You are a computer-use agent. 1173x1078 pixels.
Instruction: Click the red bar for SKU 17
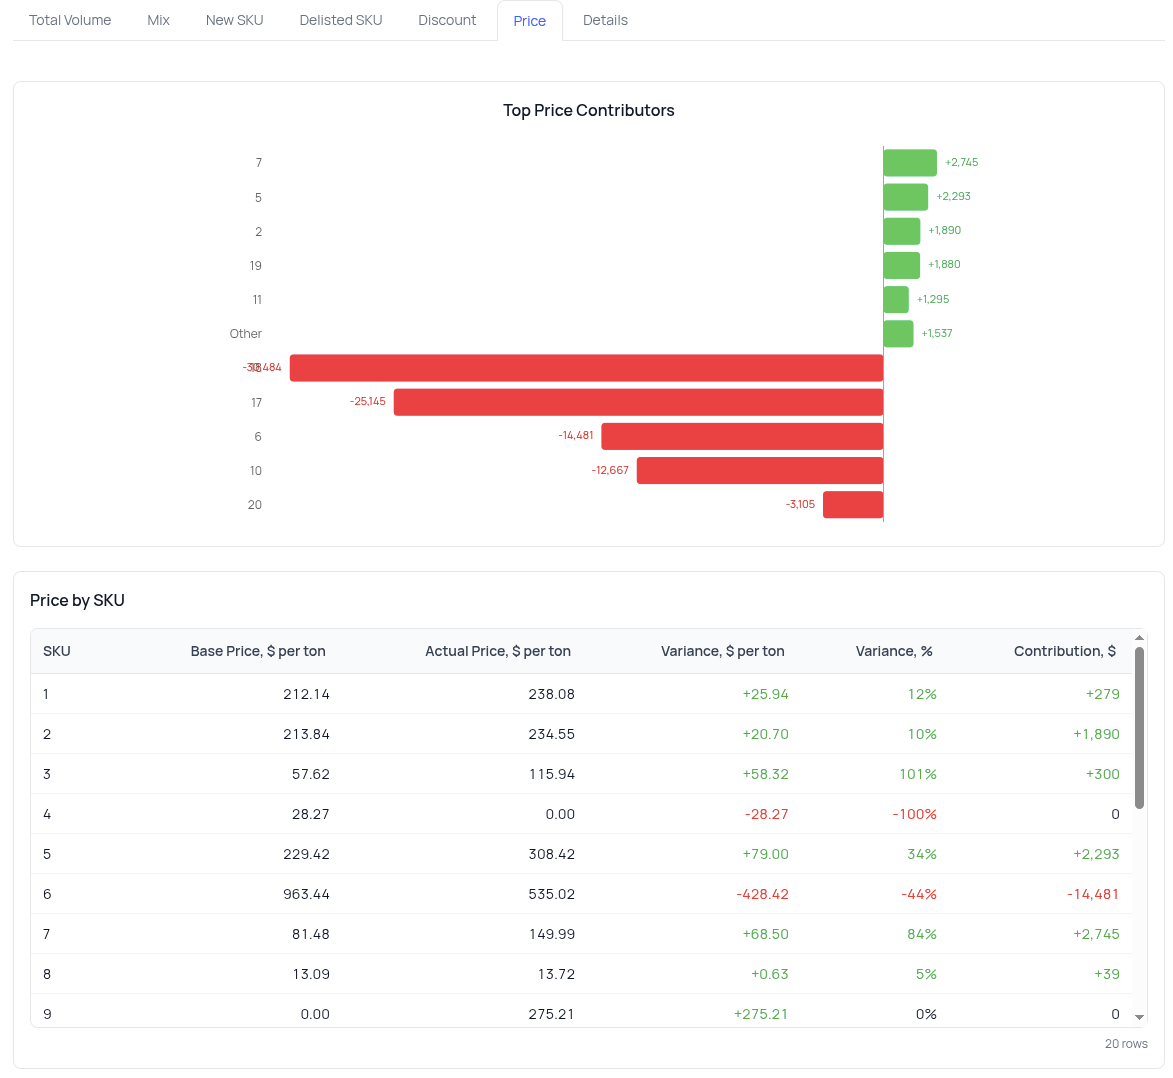[x=638, y=402]
